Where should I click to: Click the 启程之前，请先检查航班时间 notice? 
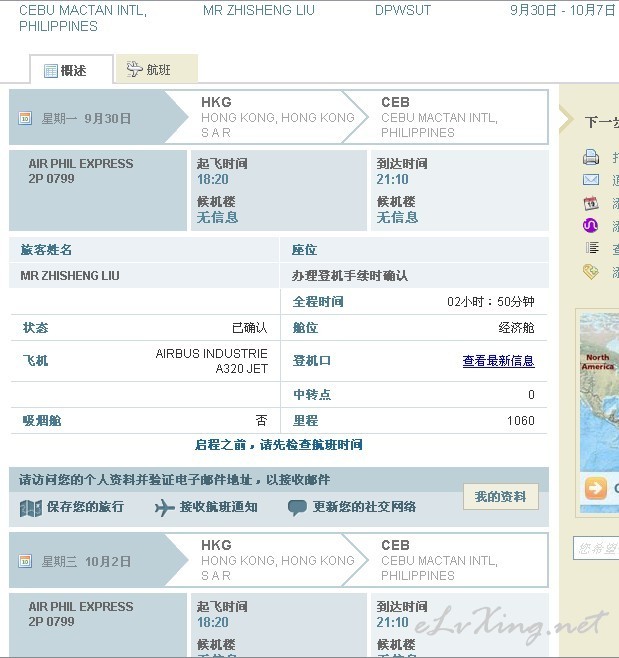[x=279, y=445]
